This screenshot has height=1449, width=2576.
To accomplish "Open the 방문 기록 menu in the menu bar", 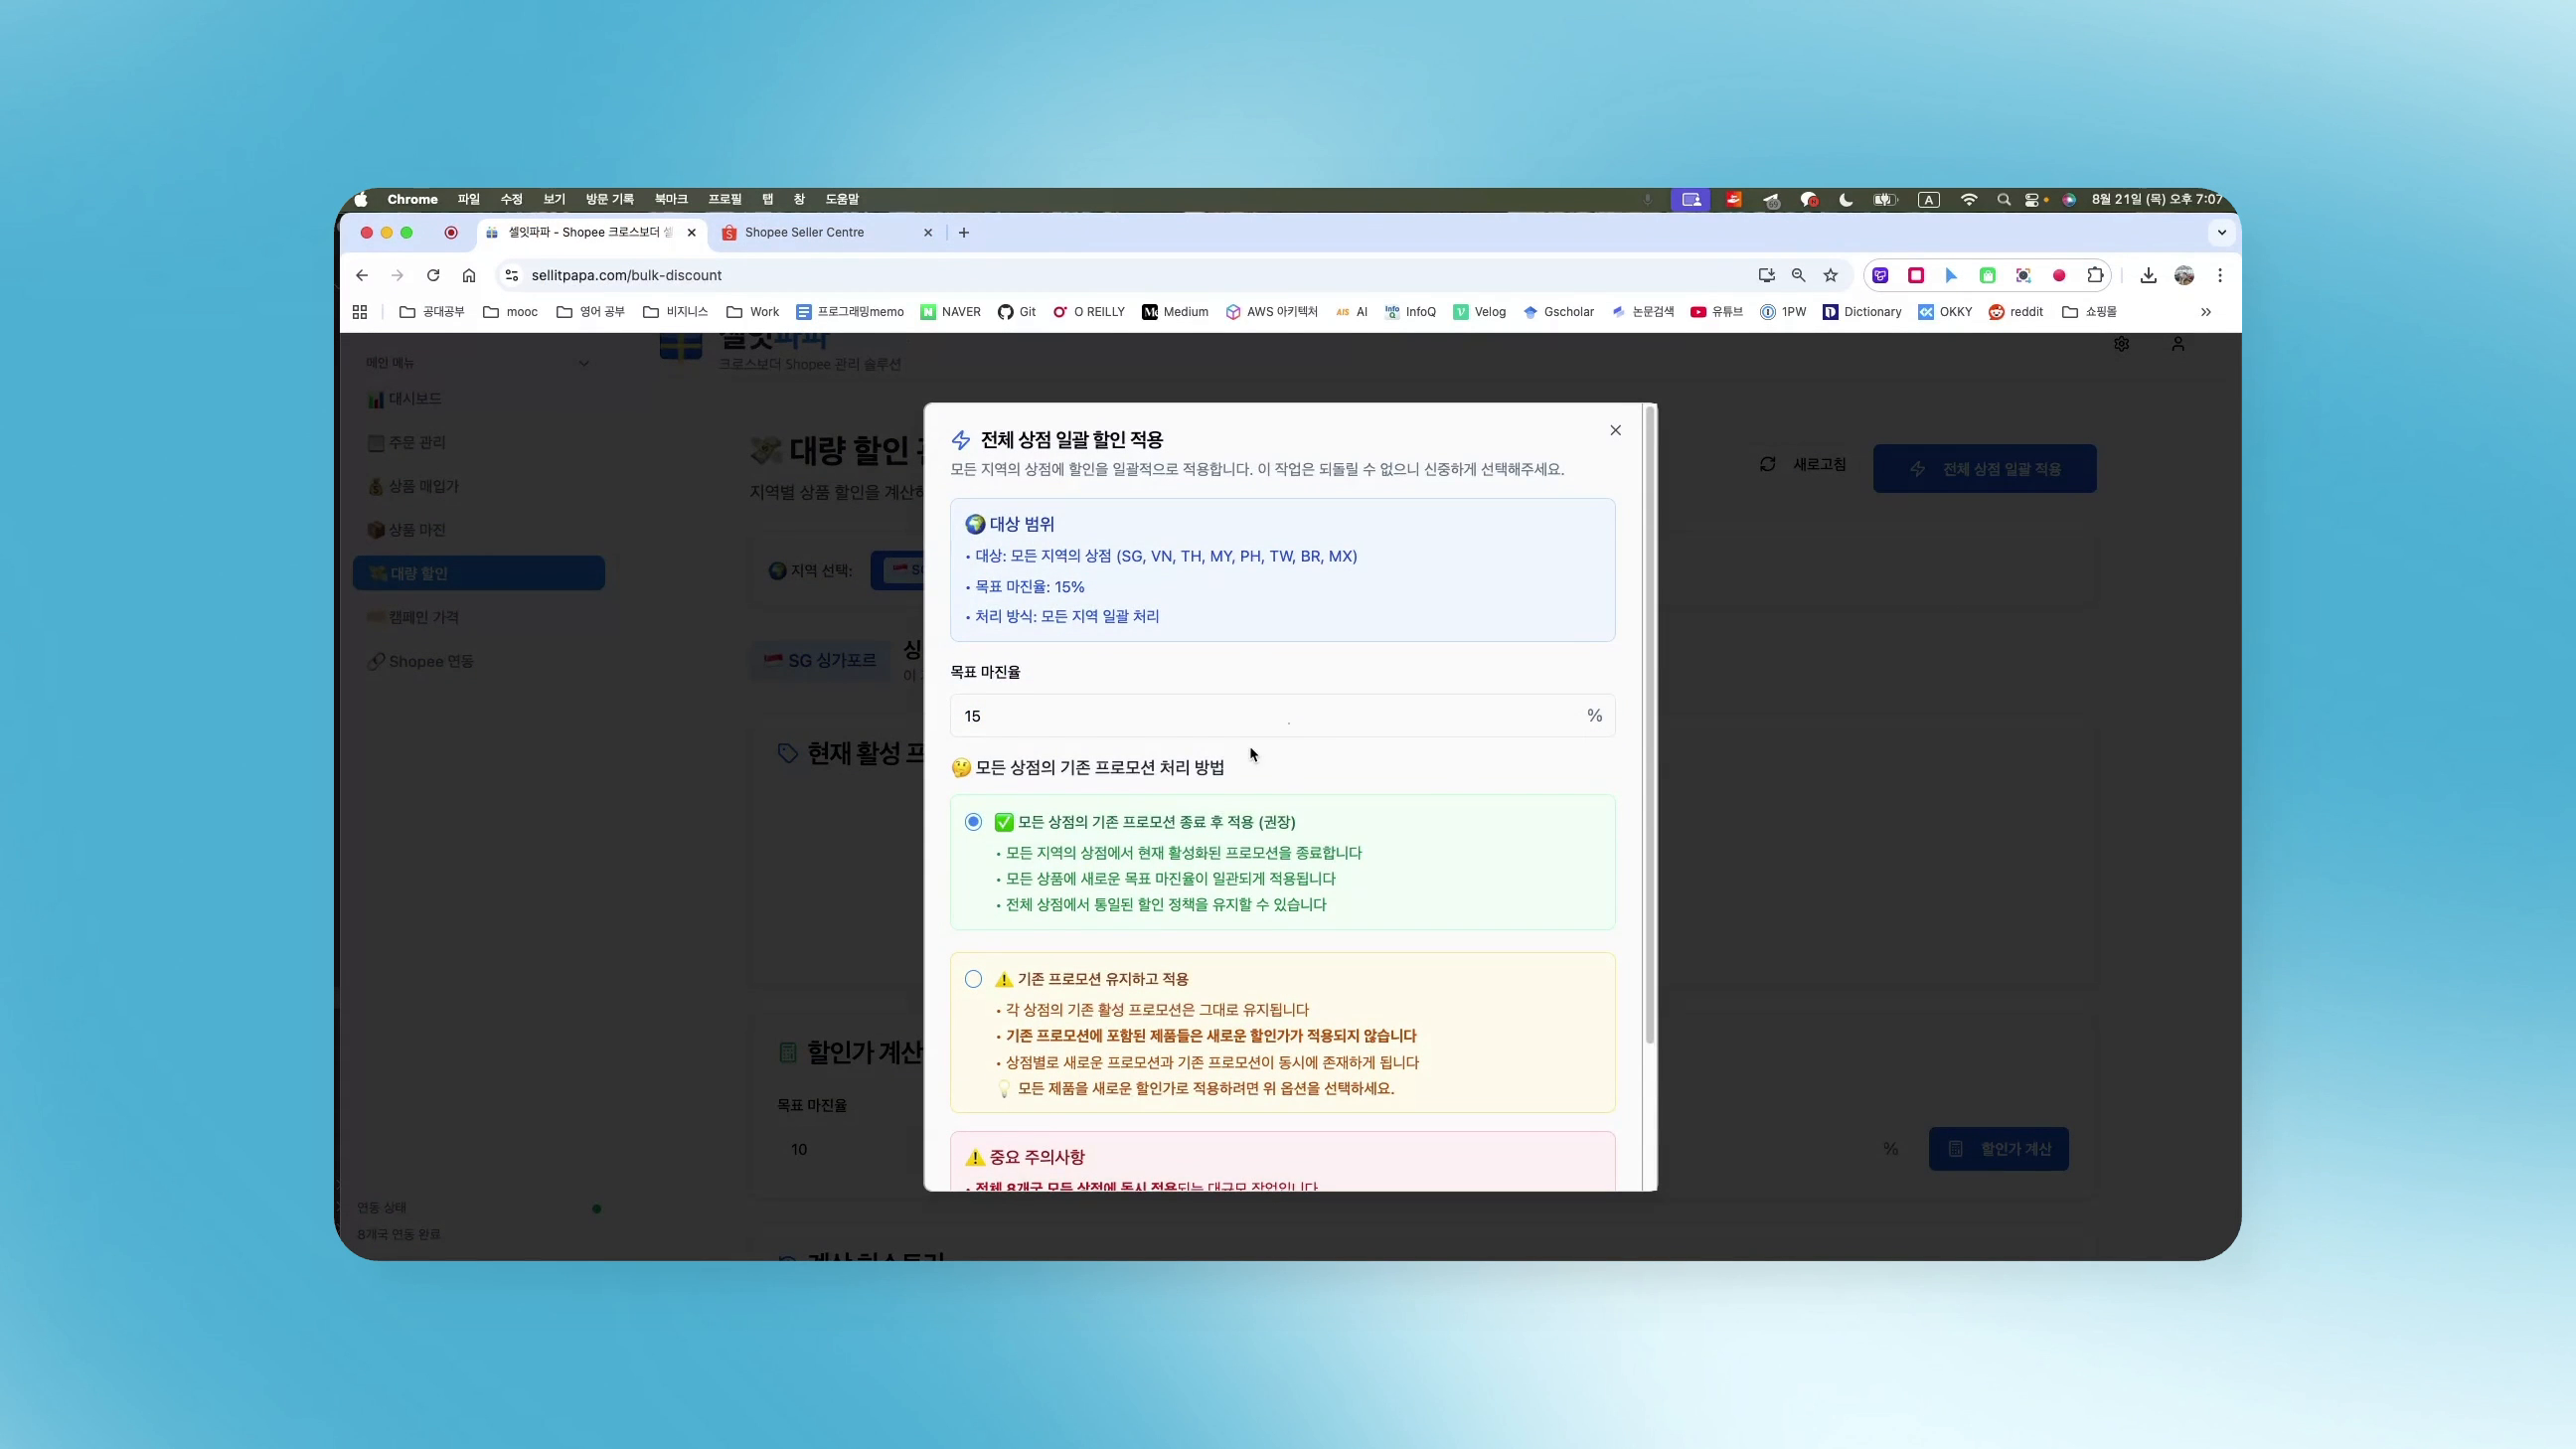I will [x=608, y=199].
